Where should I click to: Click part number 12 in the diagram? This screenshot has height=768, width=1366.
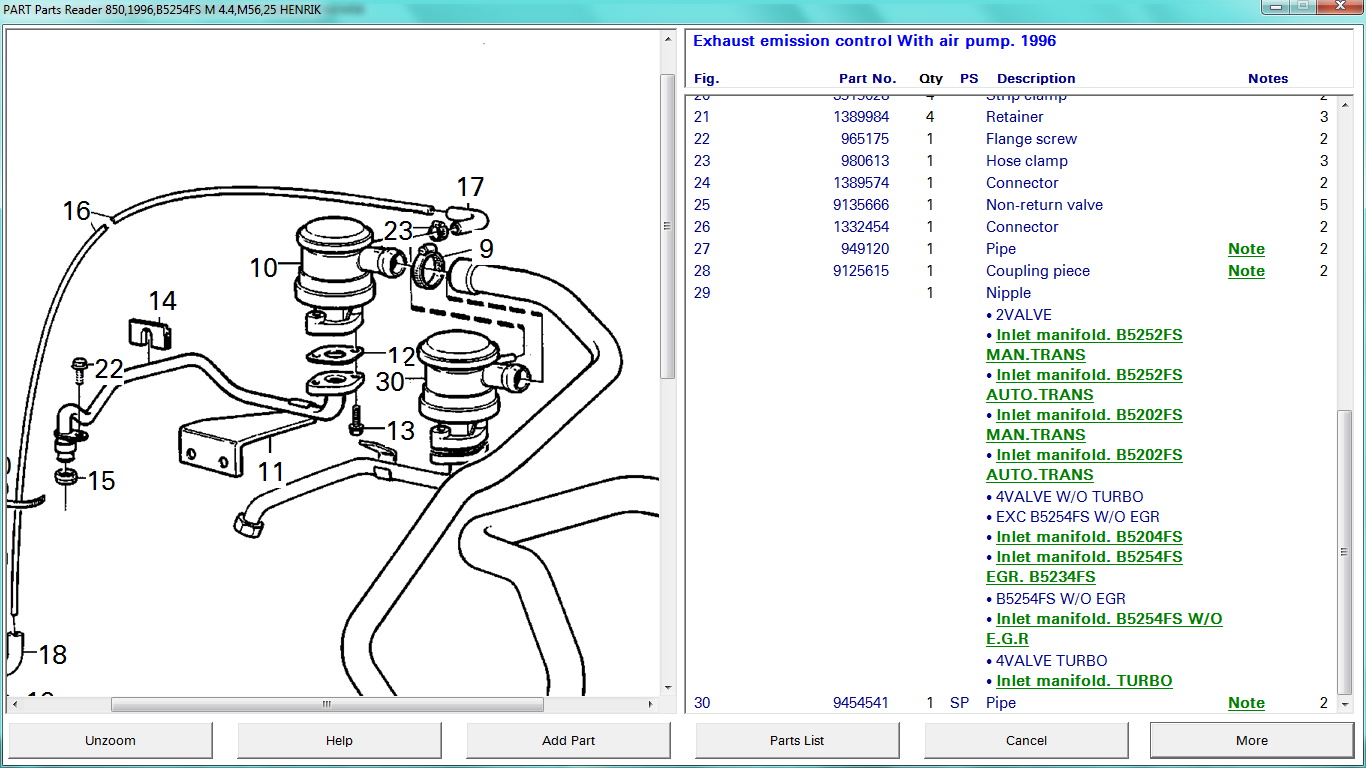coord(401,356)
